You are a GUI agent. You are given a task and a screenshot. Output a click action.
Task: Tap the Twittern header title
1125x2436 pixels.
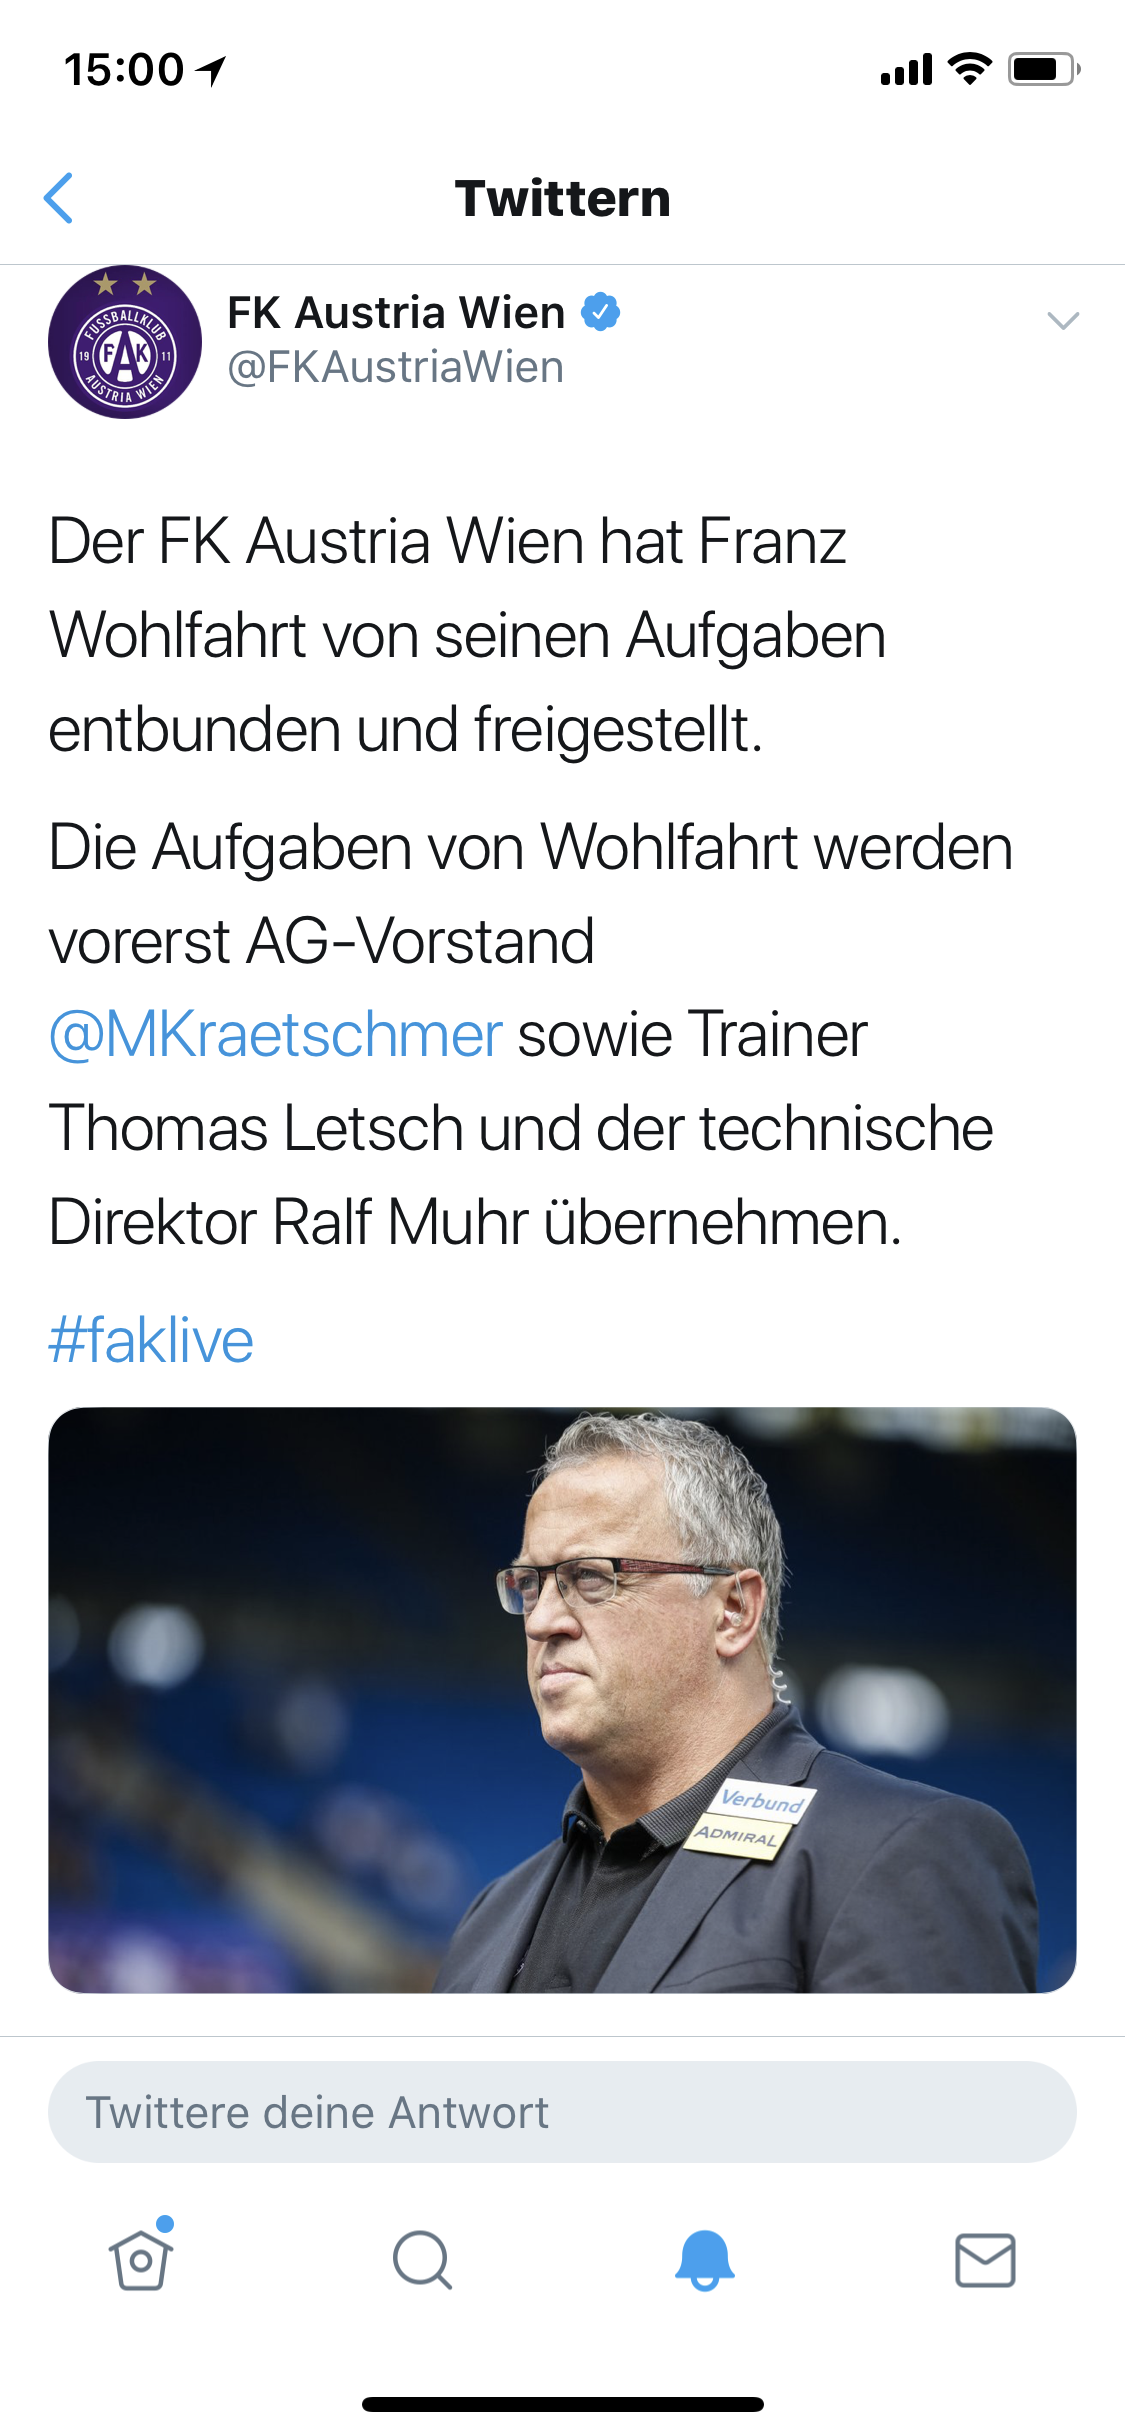pos(562,198)
